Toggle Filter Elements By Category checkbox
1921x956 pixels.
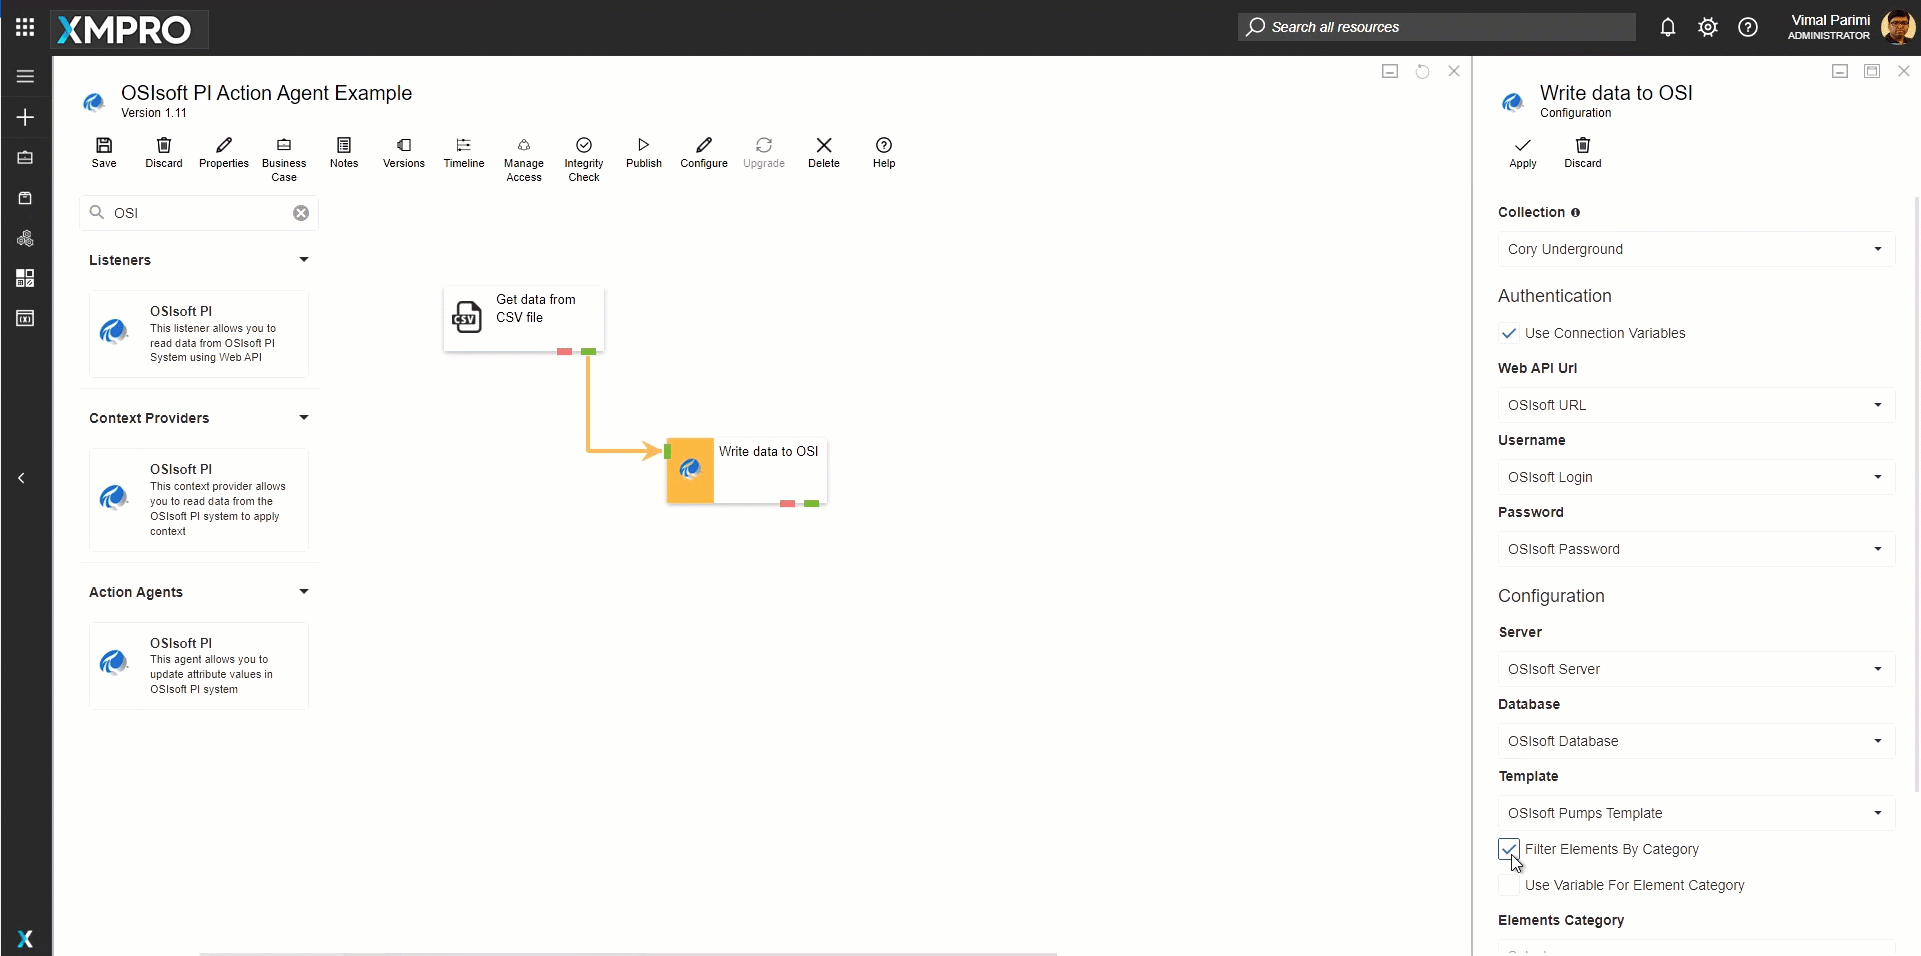tap(1509, 850)
